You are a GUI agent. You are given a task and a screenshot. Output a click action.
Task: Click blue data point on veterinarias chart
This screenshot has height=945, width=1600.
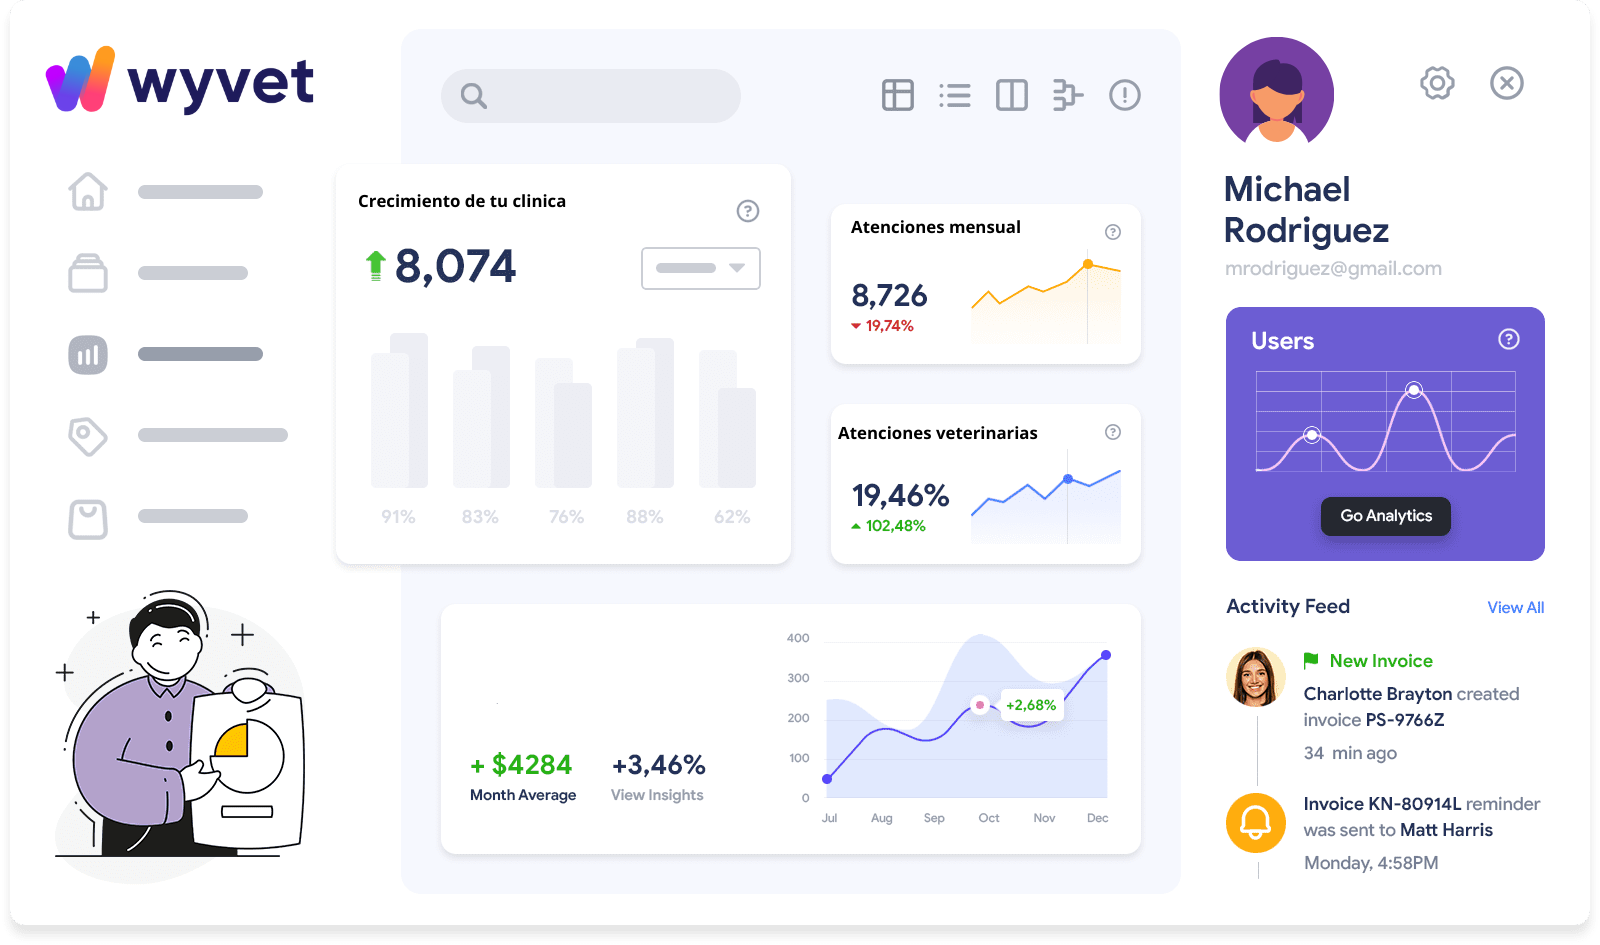point(1068,479)
